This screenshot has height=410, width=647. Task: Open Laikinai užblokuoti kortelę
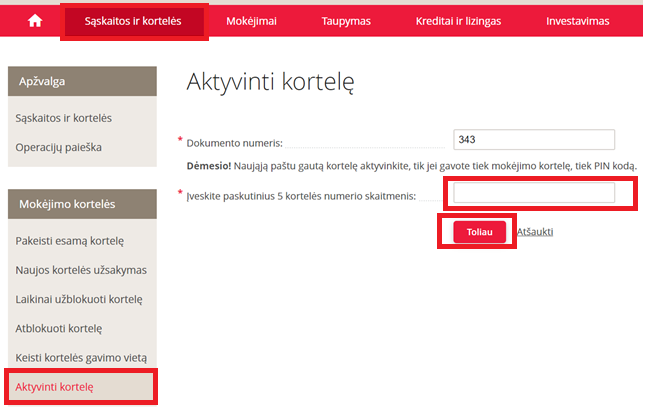(79, 299)
